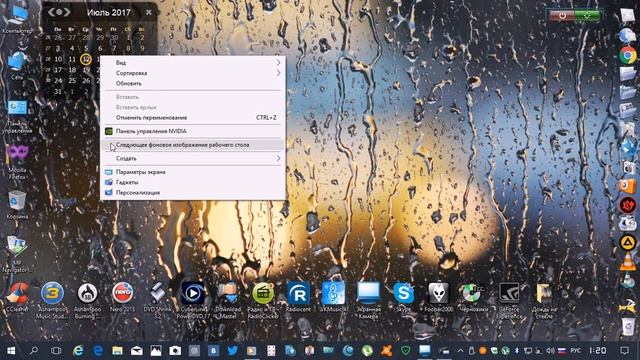Open VKMusic desktop shortcut
The image size is (640, 360).
click(333, 297)
